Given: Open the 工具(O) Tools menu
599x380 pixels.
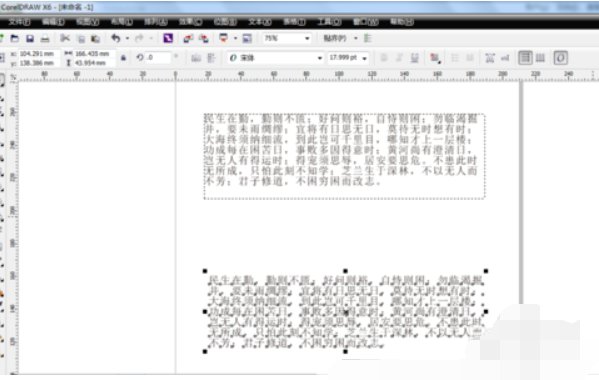Looking at the screenshot, I should (x=329, y=22).
